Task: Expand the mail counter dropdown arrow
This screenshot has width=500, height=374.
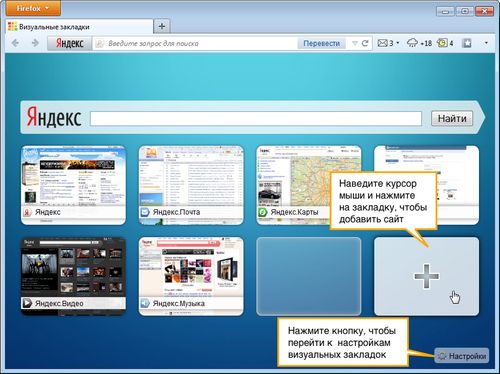Action: coord(398,43)
